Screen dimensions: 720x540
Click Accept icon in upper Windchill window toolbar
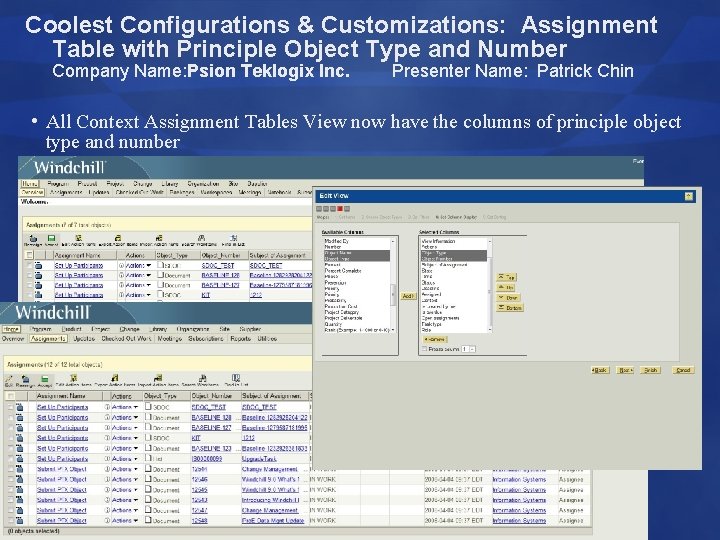click(51, 238)
